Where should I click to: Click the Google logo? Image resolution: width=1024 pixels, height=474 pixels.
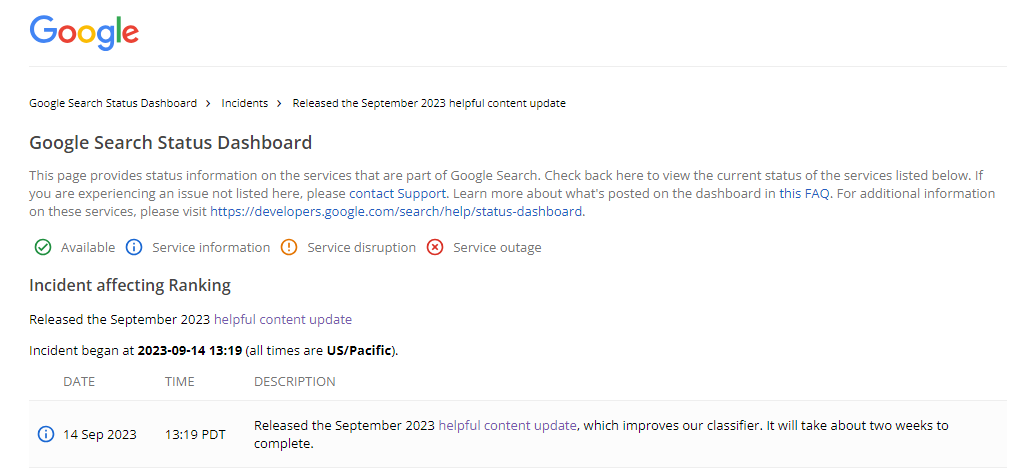pyautogui.click(x=84, y=33)
